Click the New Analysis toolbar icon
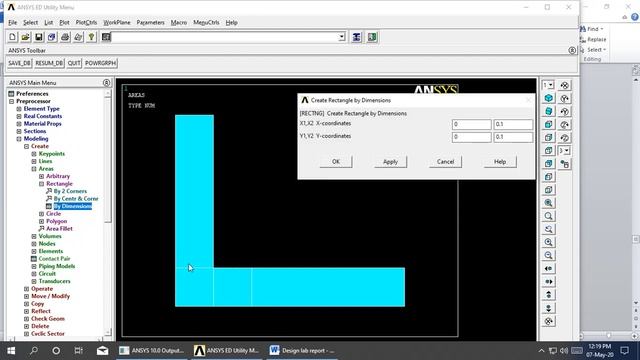The width and height of the screenshot is (640, 360). click(x=12, y=37)
